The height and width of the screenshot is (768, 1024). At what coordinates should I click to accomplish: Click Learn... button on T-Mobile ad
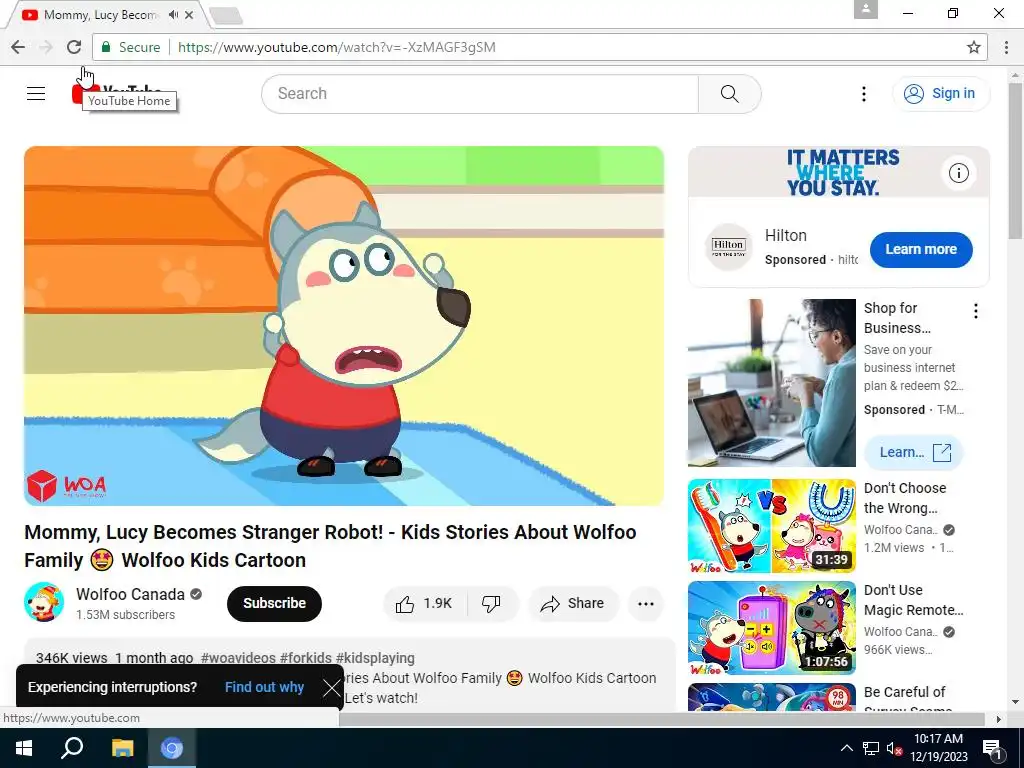tap(914, 453)
